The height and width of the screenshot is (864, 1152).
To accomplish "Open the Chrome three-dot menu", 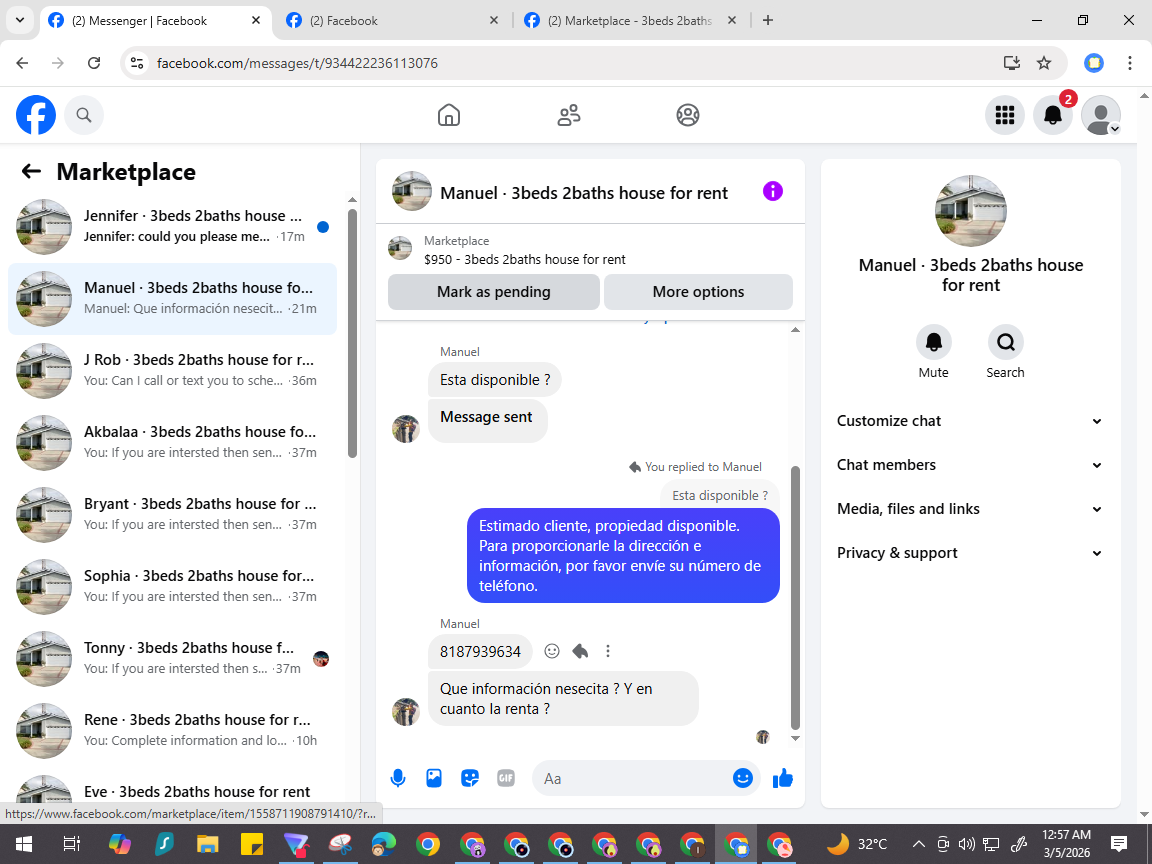I will point(1130,63).
